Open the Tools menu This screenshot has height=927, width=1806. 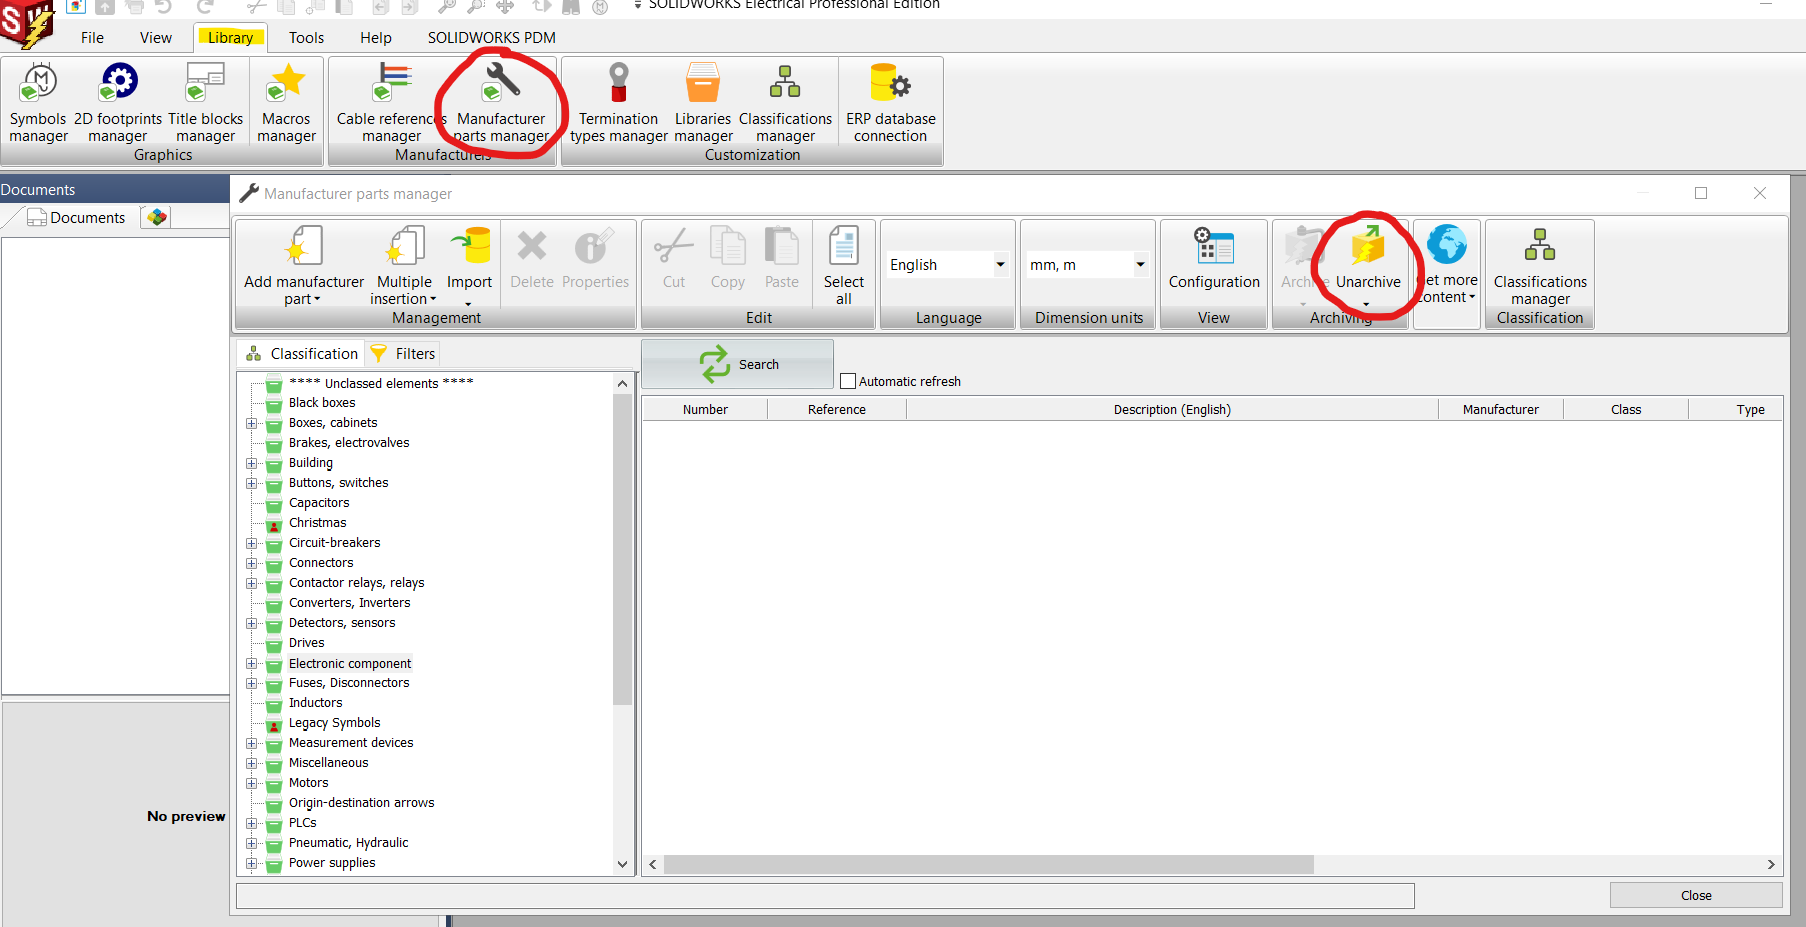pos(306,38)
